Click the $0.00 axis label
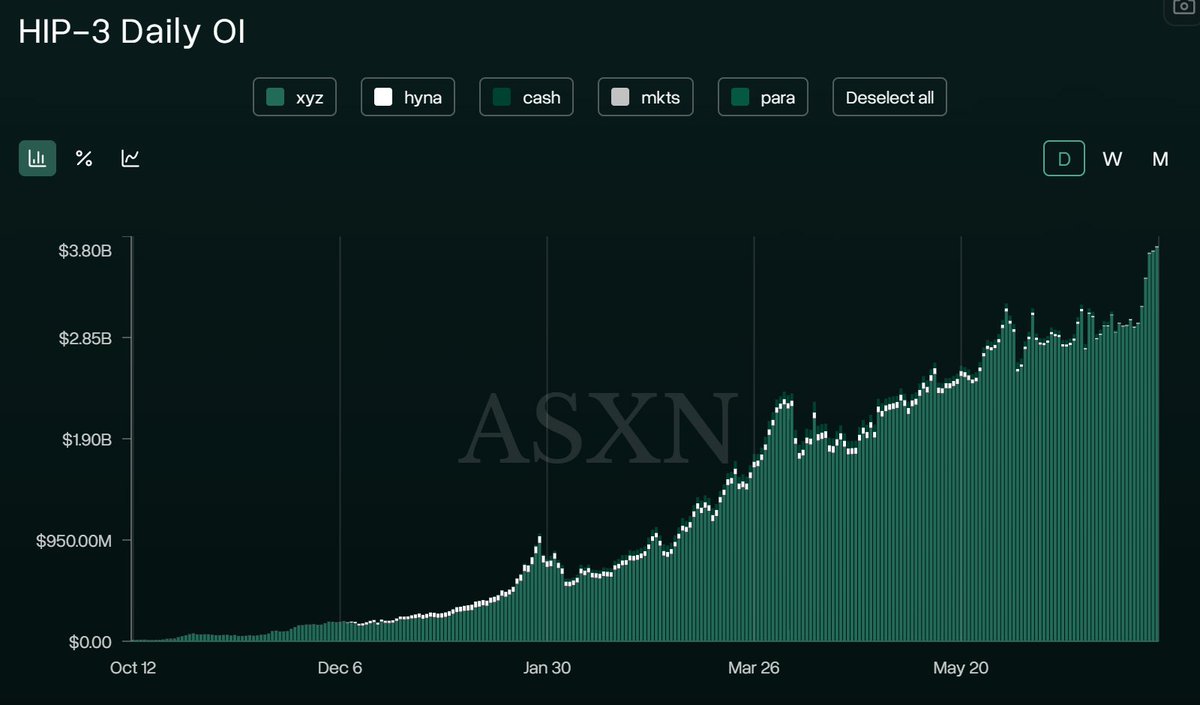The height and width of the screenshot is (705, 1200). tap(89, 641)
